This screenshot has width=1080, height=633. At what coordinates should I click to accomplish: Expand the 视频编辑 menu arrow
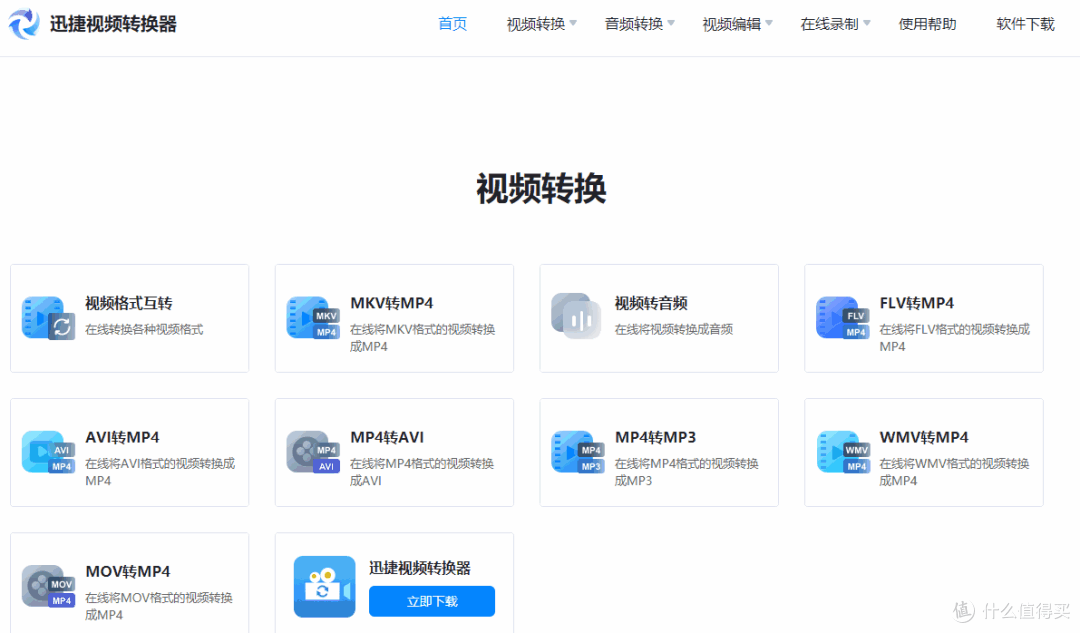[769, 23]
